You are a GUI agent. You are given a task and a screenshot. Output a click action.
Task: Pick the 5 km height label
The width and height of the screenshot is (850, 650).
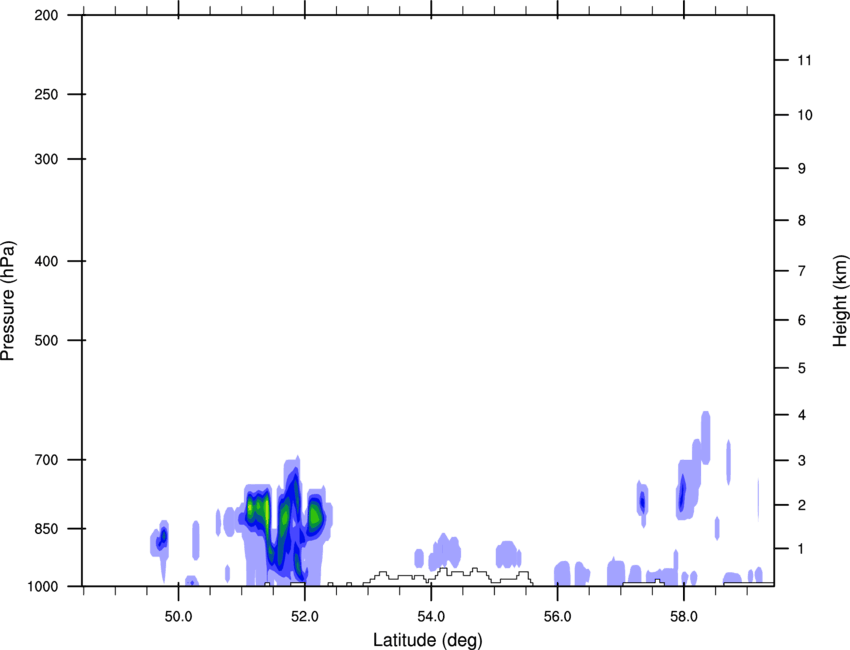pyautogui.click(x=802, y=369)
